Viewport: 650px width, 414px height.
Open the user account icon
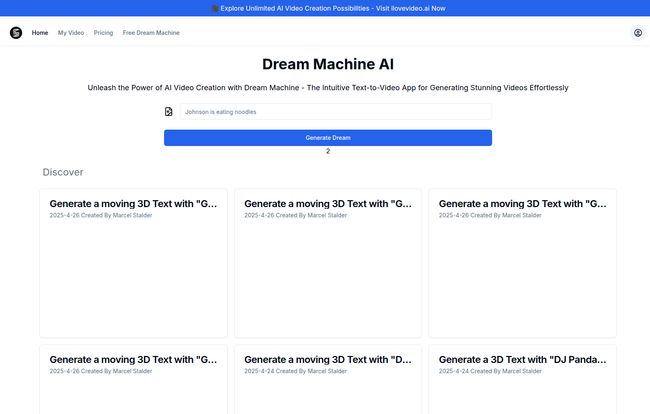(x=638, y=33)
